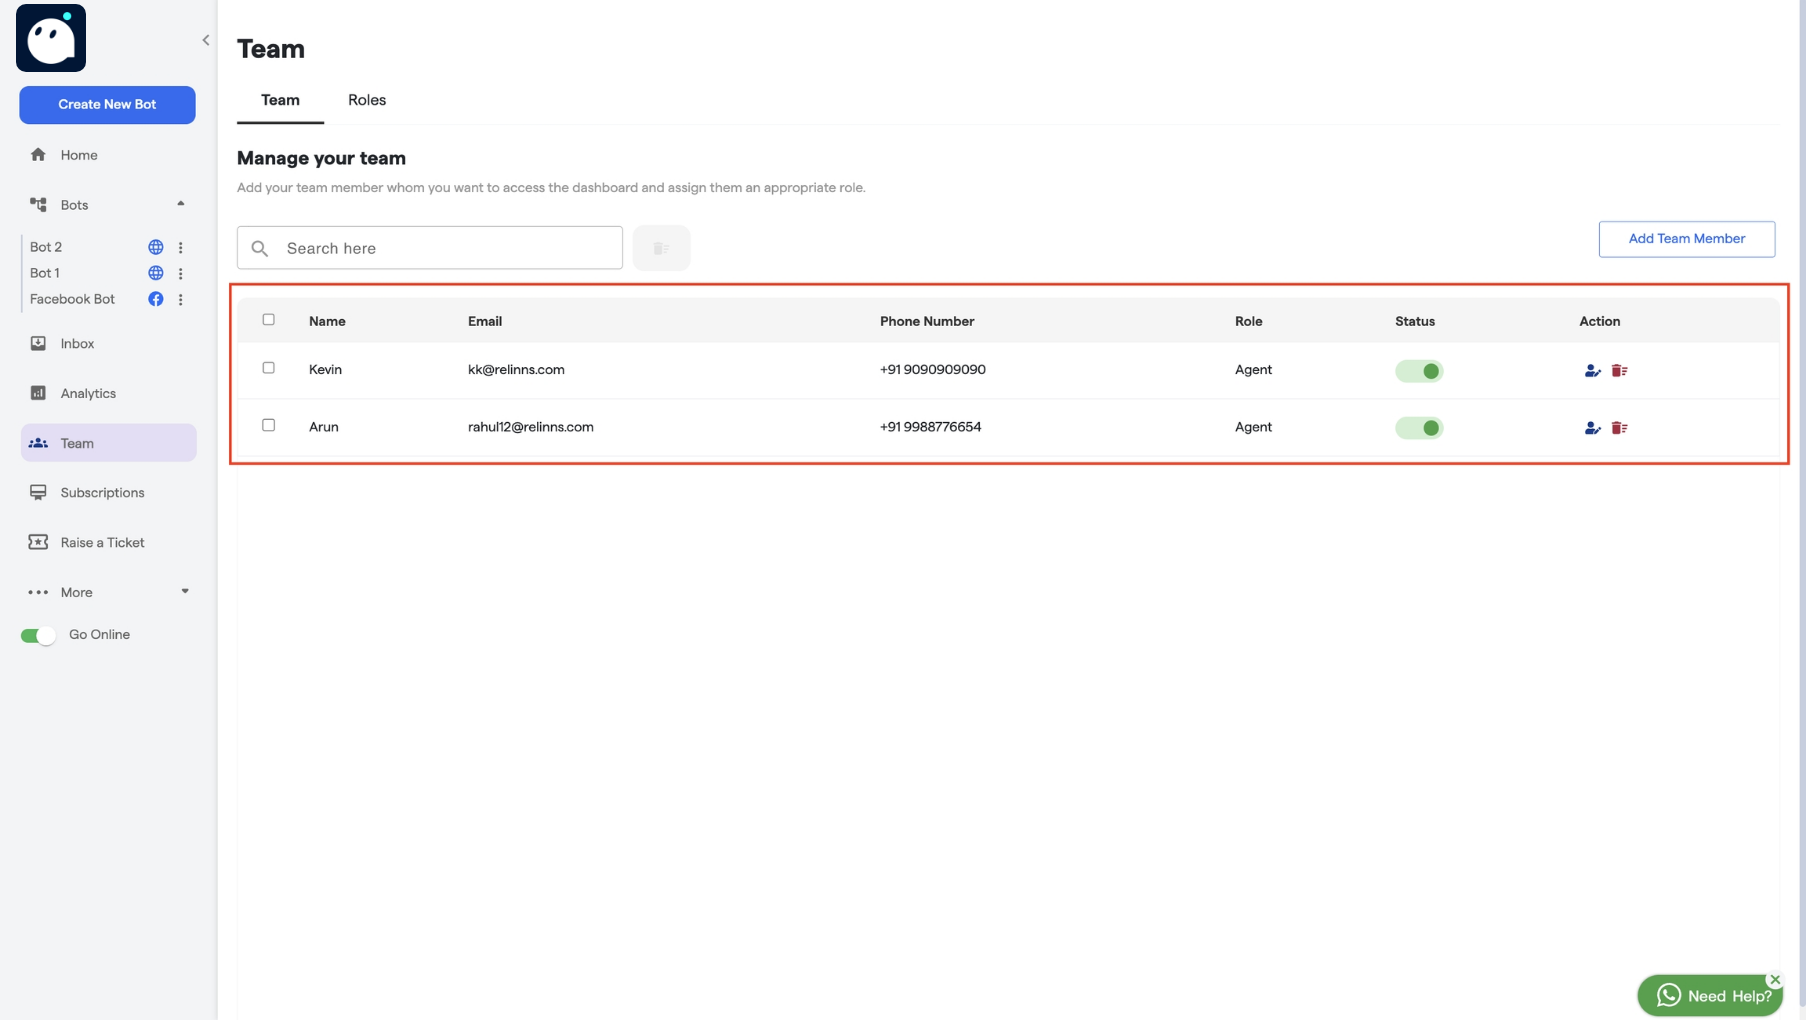Click the Status column header
The image size is (1806, 1020).
point(1415,321)
